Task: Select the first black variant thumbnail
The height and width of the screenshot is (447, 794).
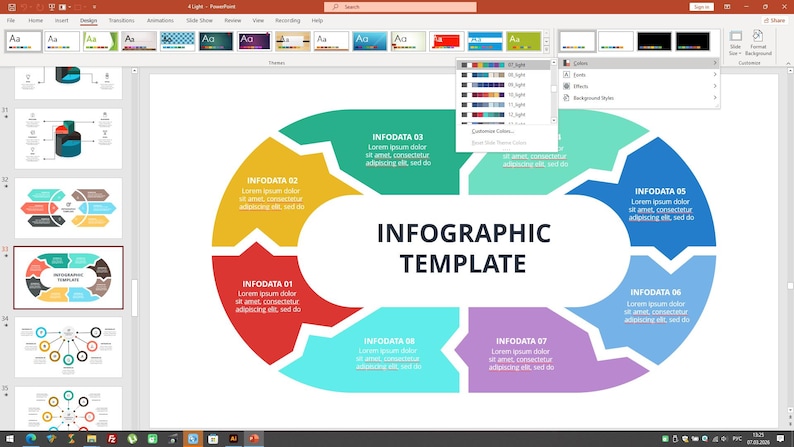Action: click(x=654, y=41)
